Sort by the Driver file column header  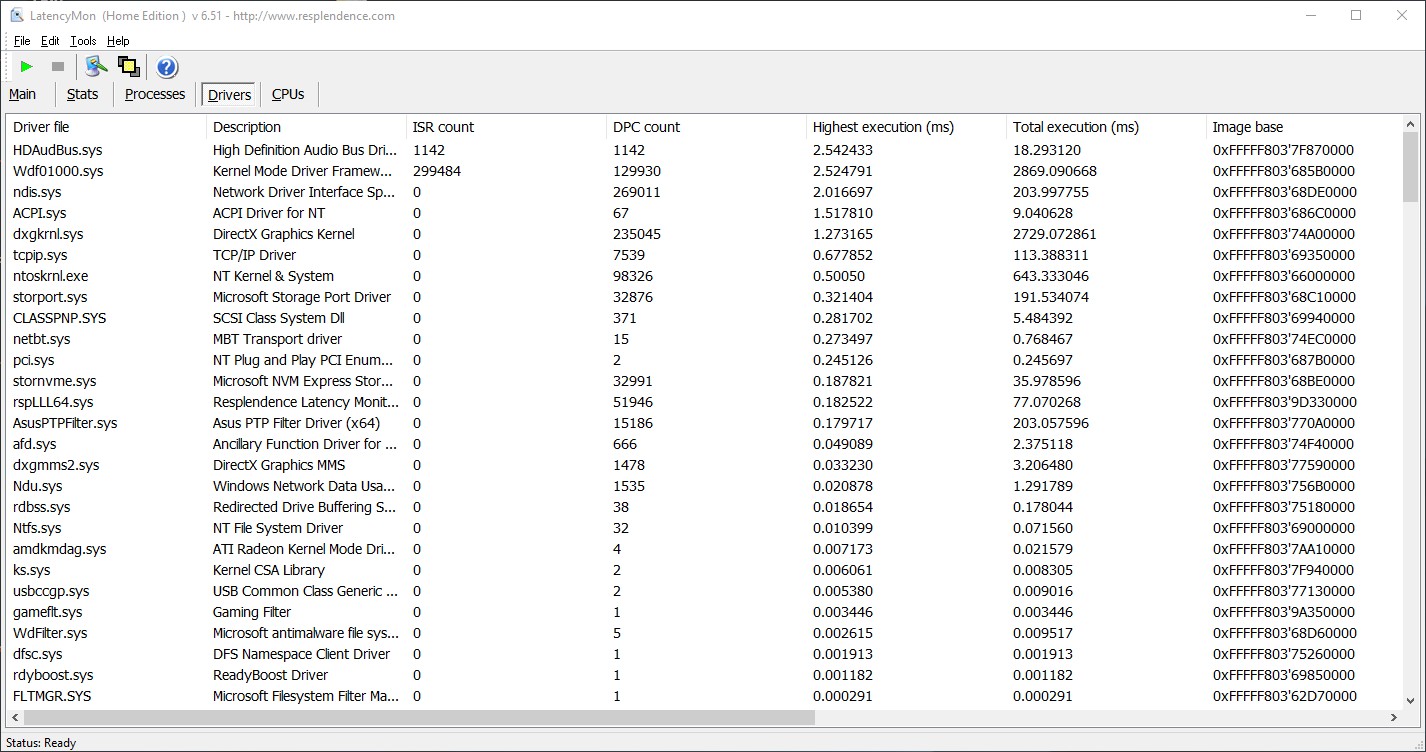coord(106,127)
